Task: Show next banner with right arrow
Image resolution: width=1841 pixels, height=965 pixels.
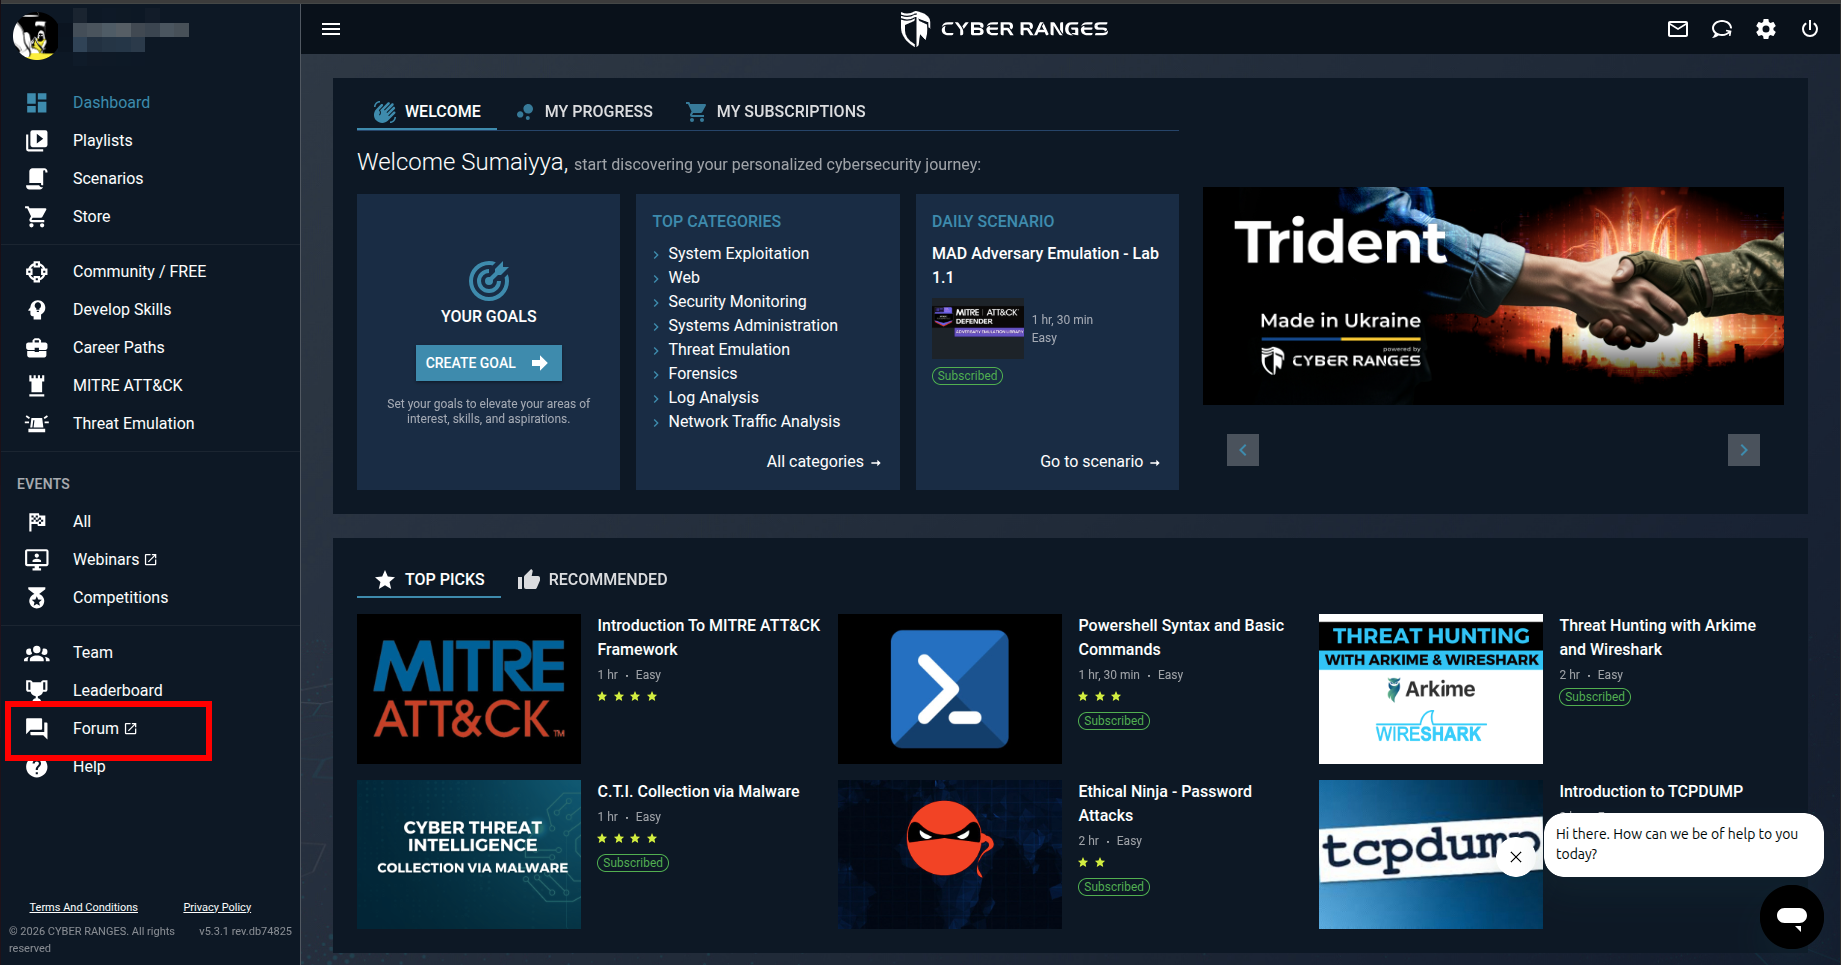Action: [x=1744, y=450]
